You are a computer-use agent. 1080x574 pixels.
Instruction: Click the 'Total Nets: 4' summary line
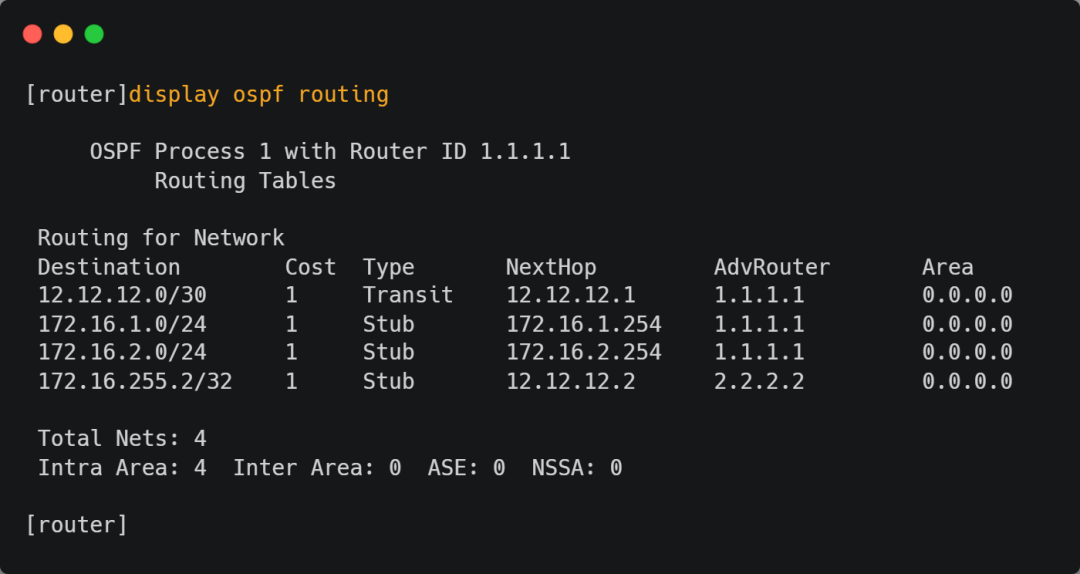pyautogui.click(x=122, y=438)
